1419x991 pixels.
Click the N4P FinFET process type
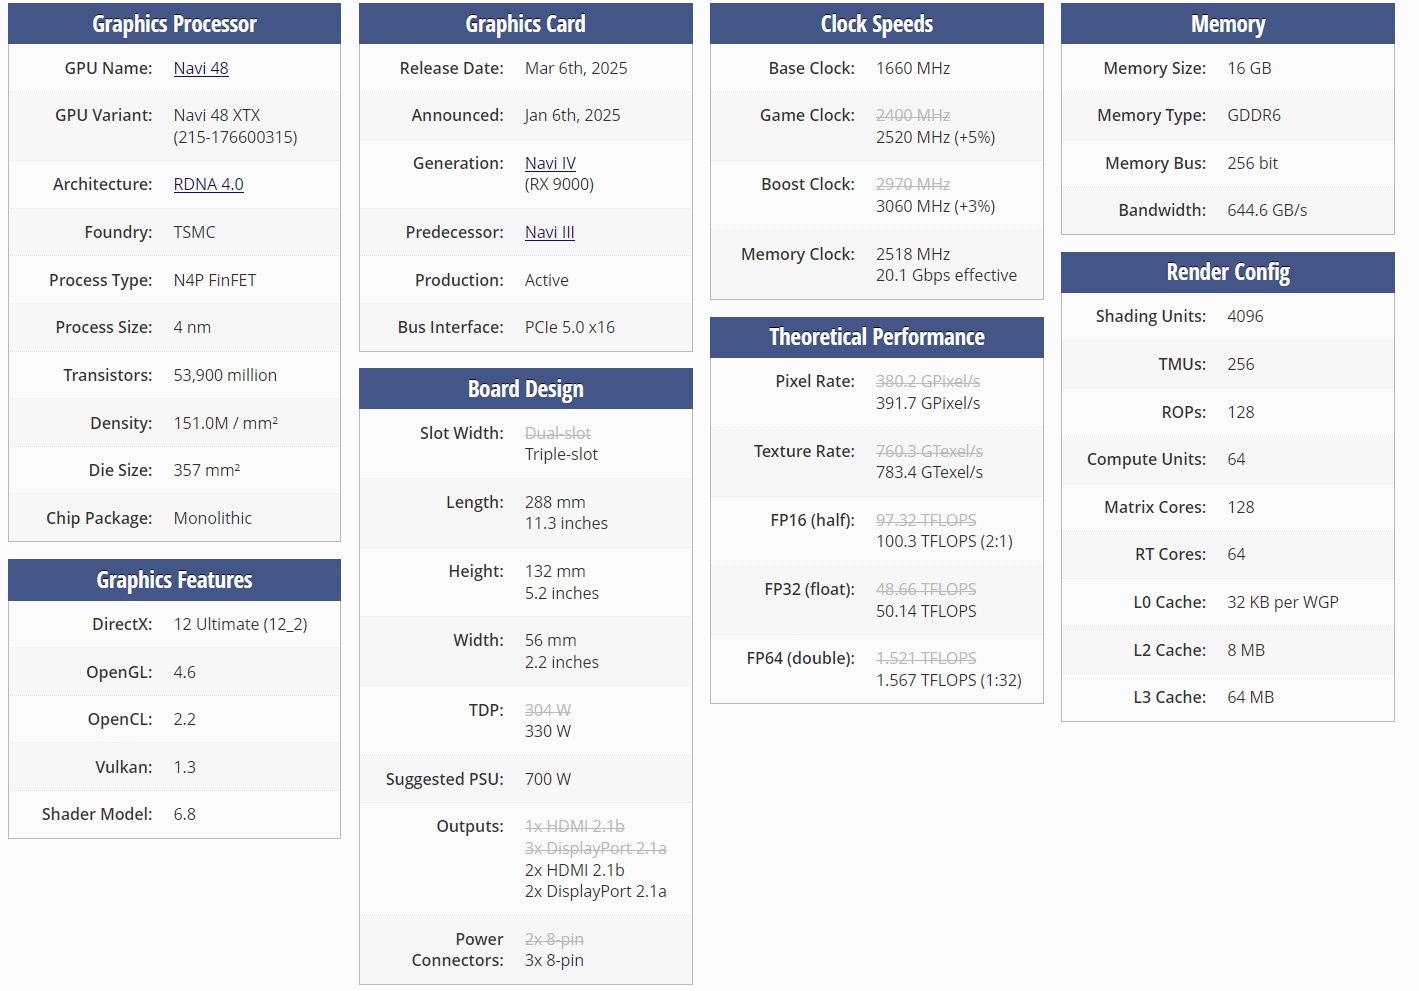tap(215, 280)
